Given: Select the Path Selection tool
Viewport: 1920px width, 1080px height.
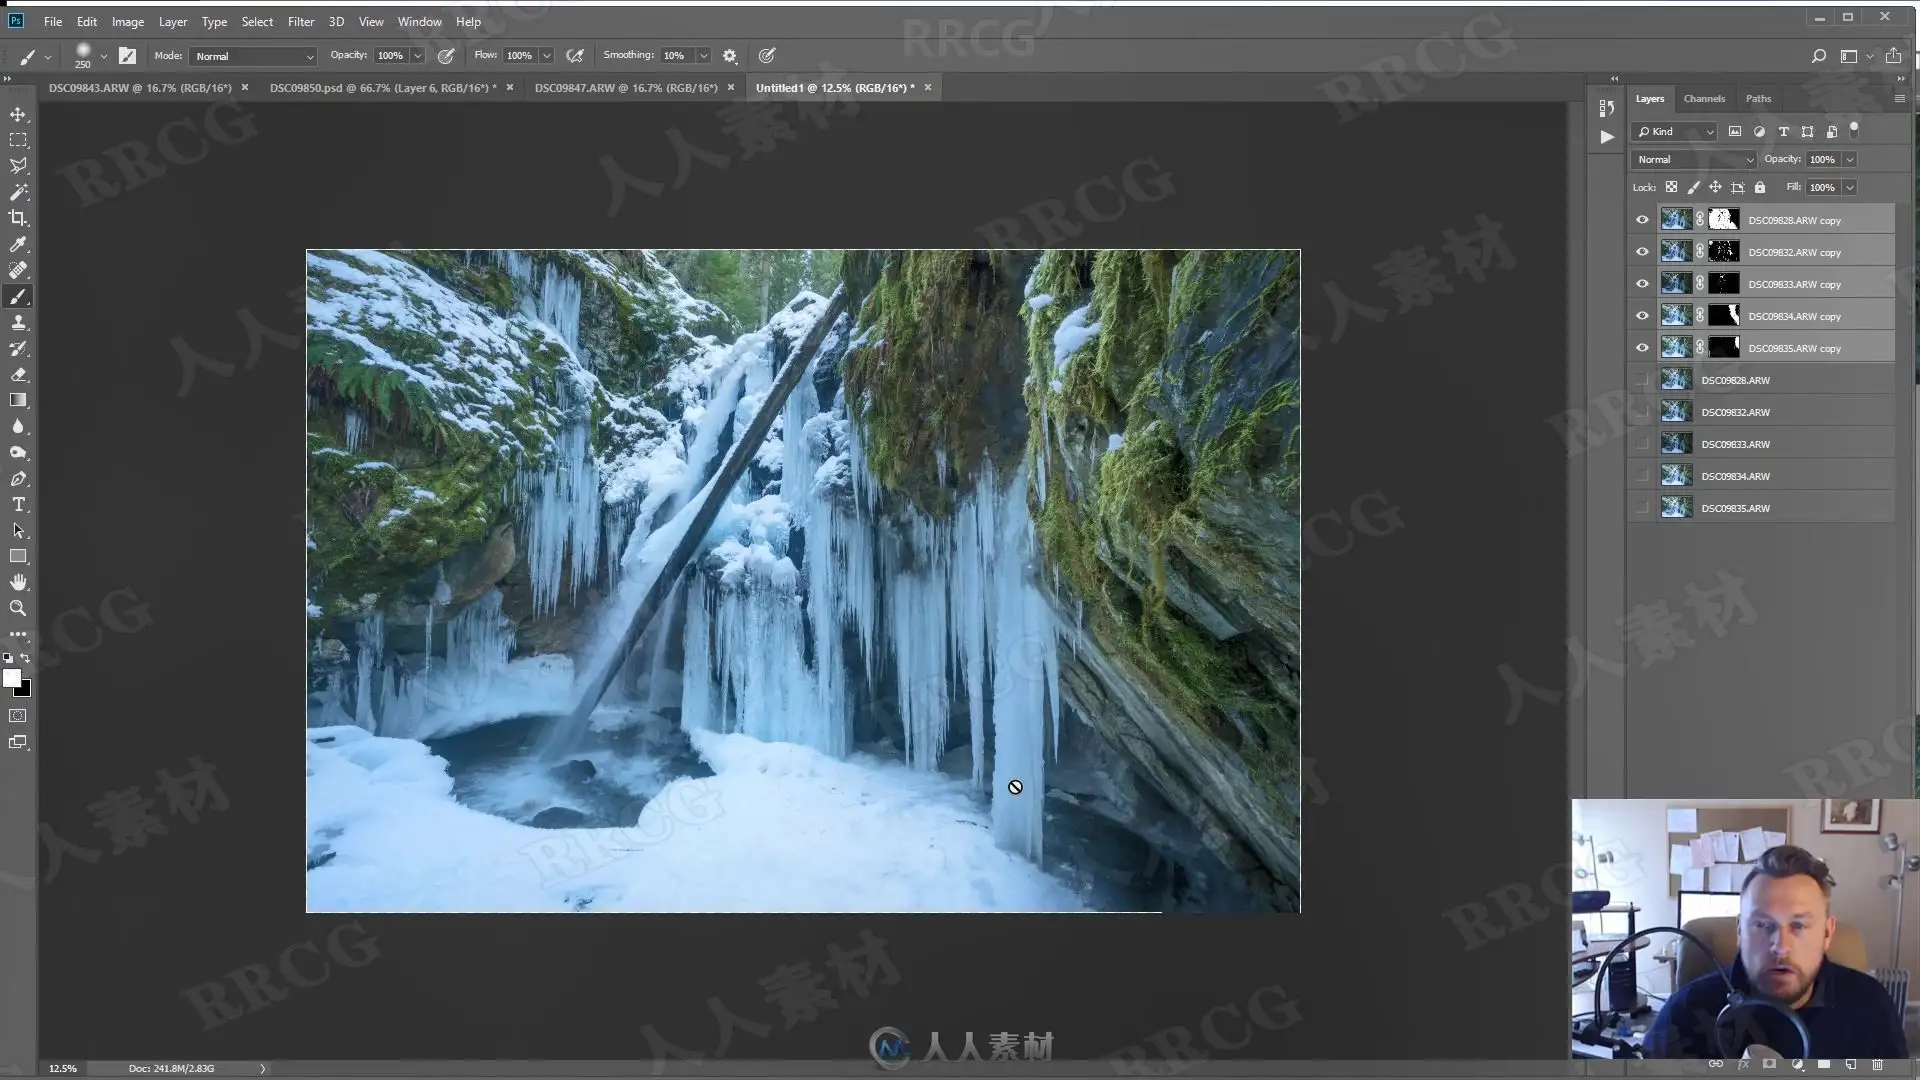Looking at the screenshot, I should [18, 531].
